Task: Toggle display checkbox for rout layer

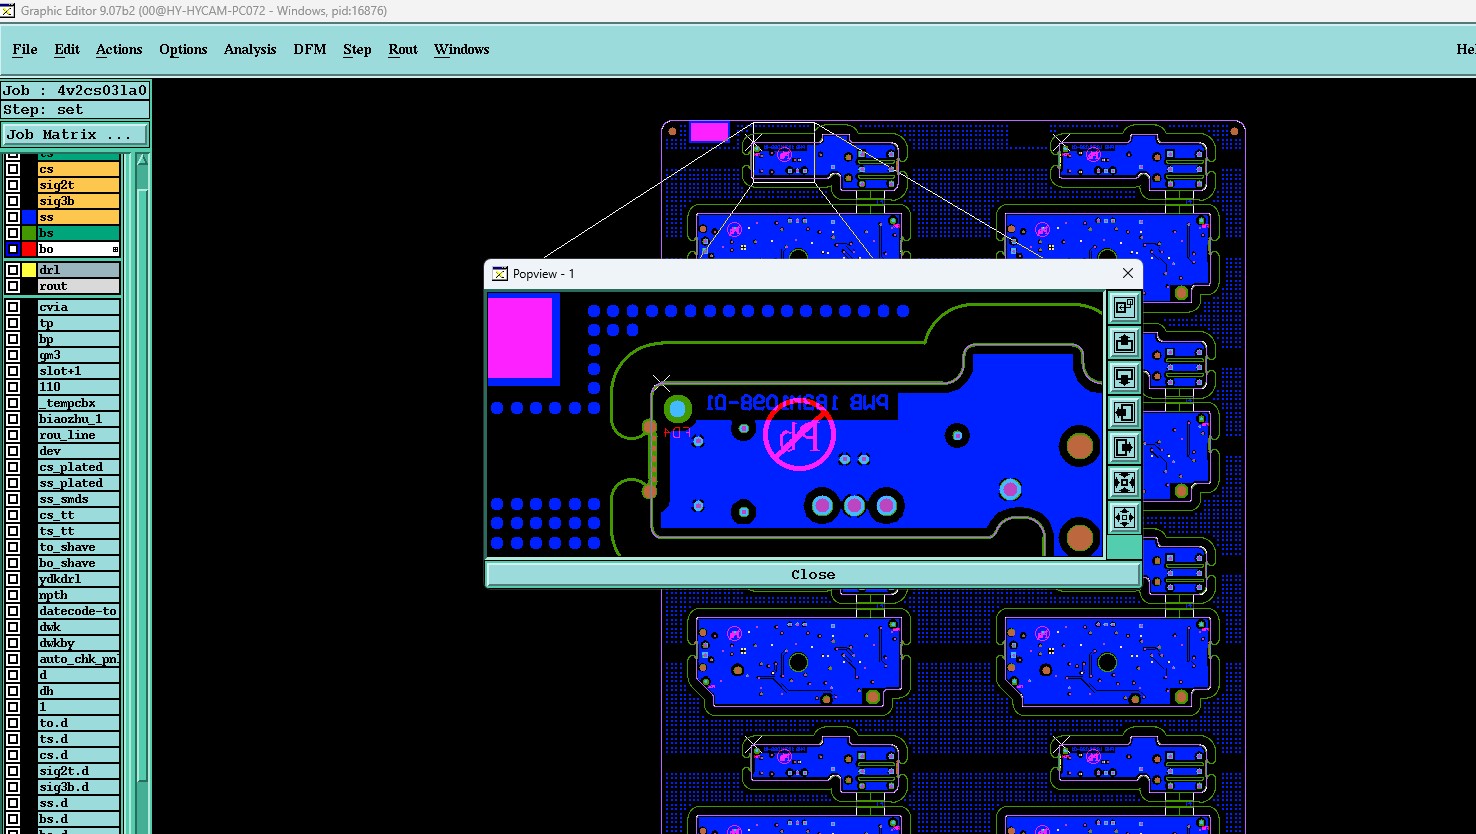Action: 13,286
